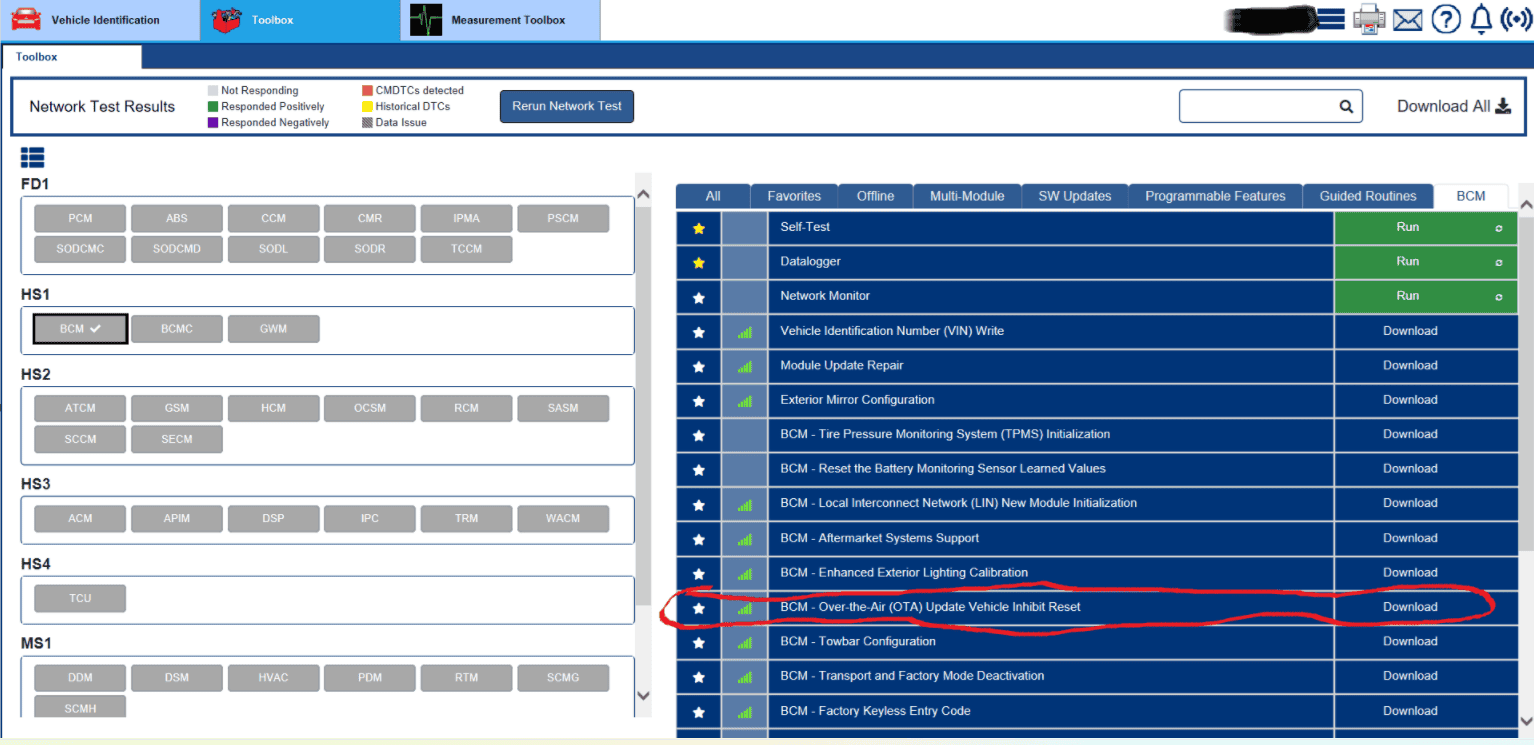Toggle the module list view icon
The height and width of the screenshot is (745, 1534).
click(x=32, y=157)
